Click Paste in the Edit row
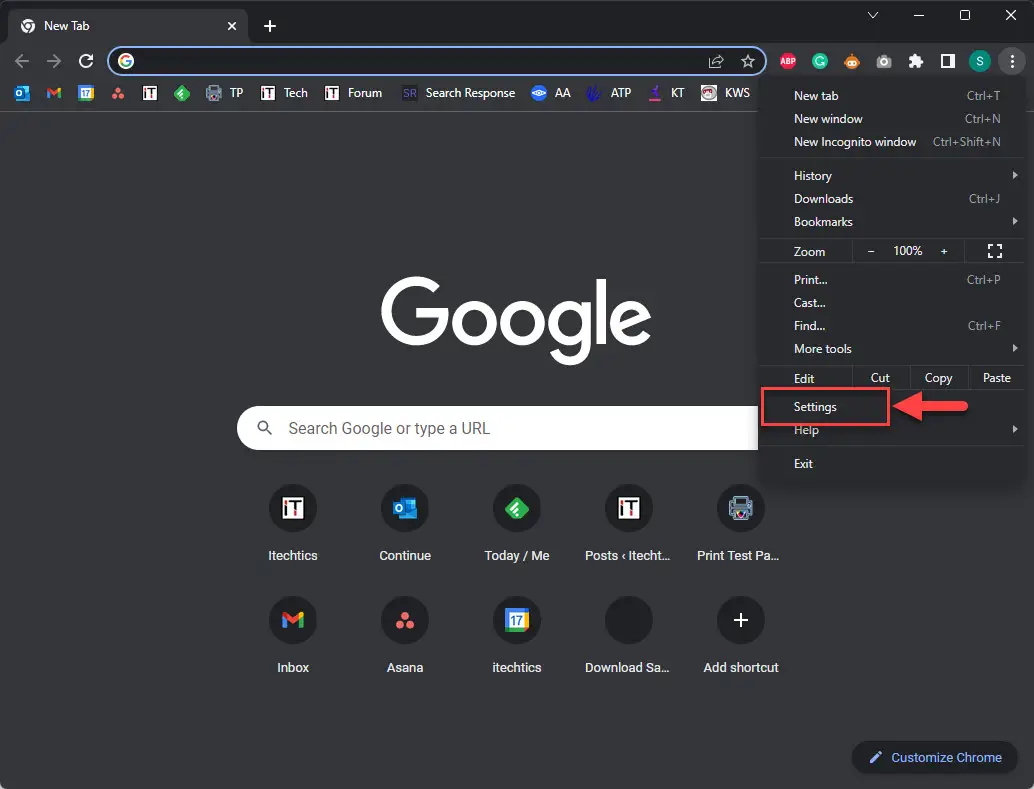 pyautogui.click(x=996, y=378)
